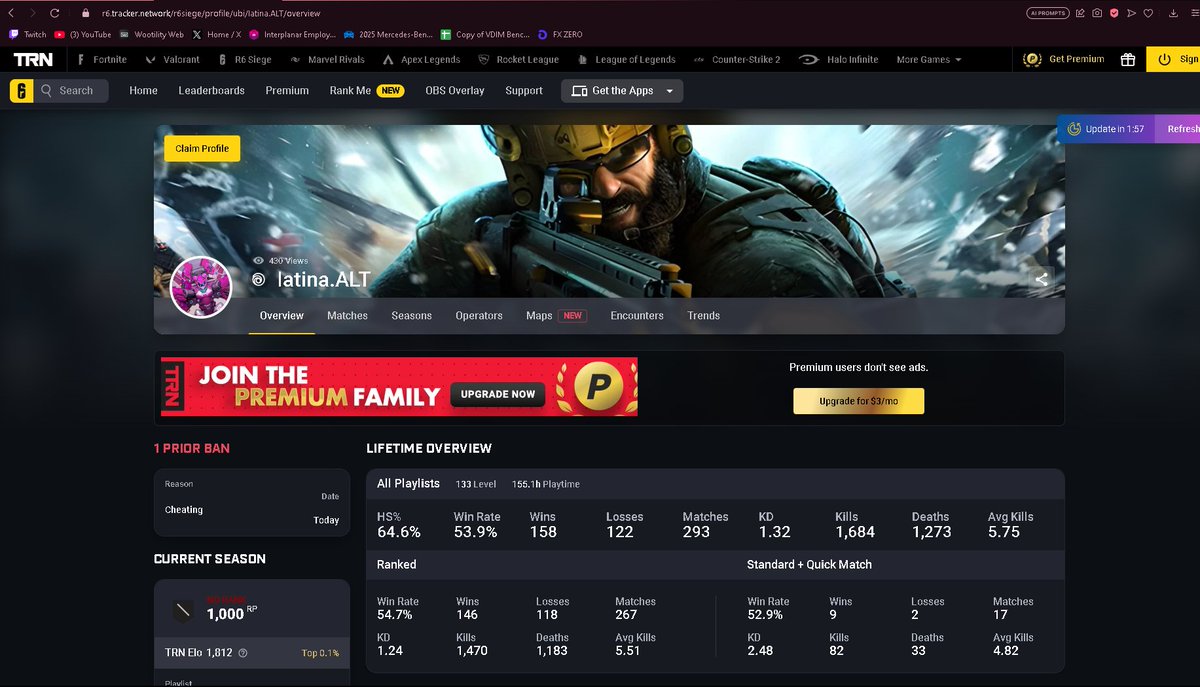This screenshot has height=687, width=1200.
Task: Open the YouTube bookmark
Action: coord(83,34)
